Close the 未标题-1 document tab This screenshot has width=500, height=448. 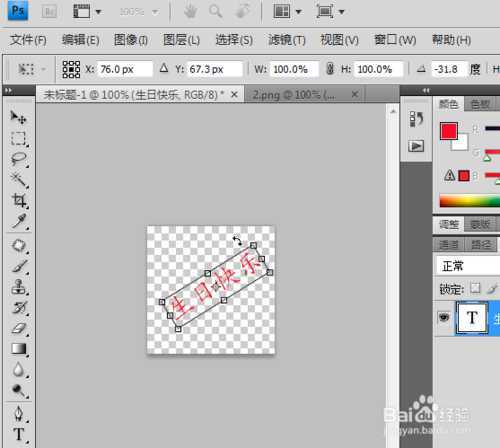(234, 95)
